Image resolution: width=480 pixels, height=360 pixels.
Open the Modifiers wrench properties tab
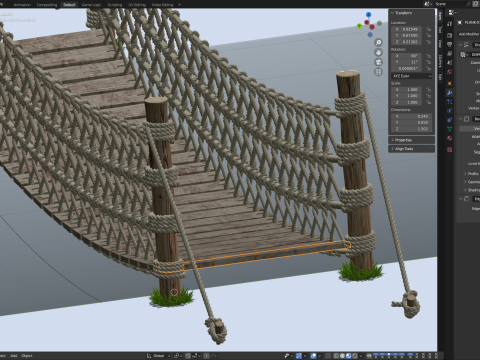[449, 93]
